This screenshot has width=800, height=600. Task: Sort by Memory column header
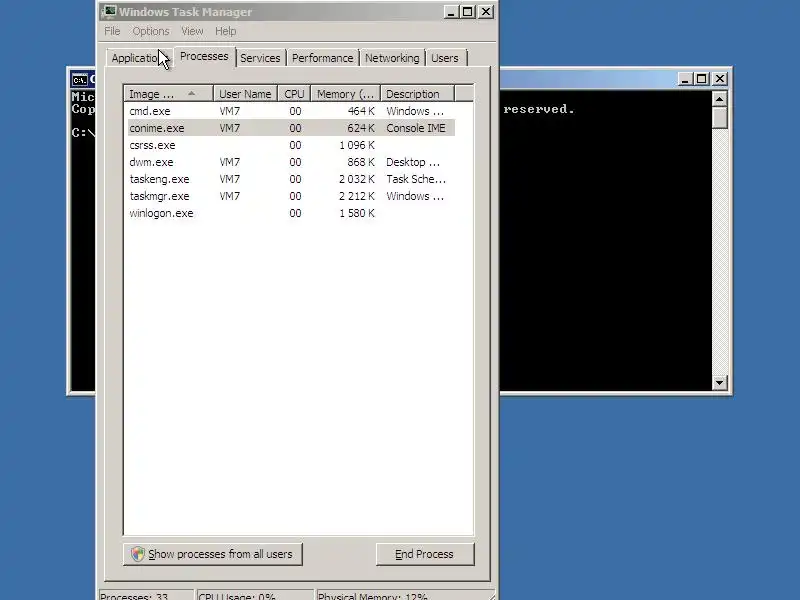click(x=345, y=94)
